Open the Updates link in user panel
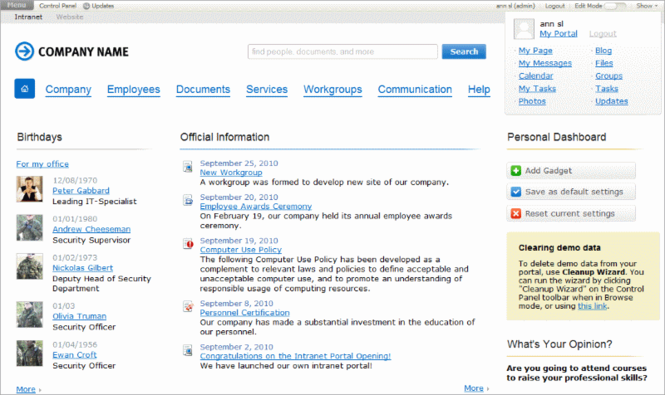The height and width of the screenshot is (395, 665). [x=611, y=101]
